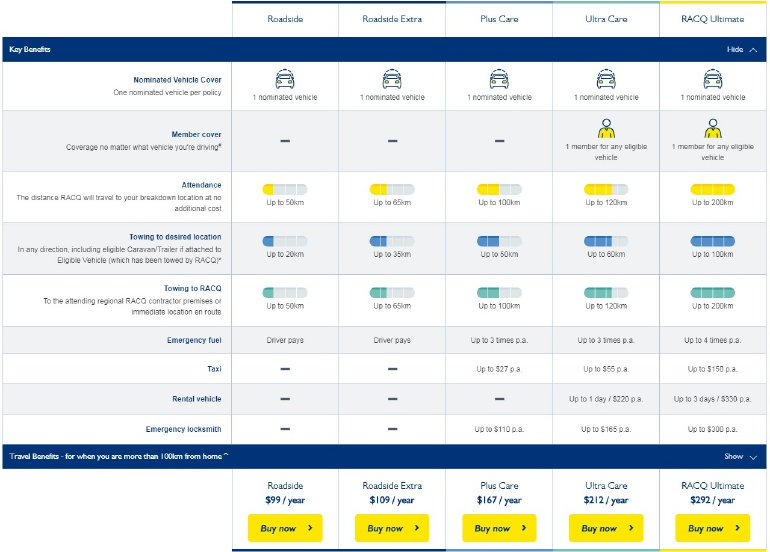Select the Ultra Care column header
770x552 pixels.
[x=606, y=19]
